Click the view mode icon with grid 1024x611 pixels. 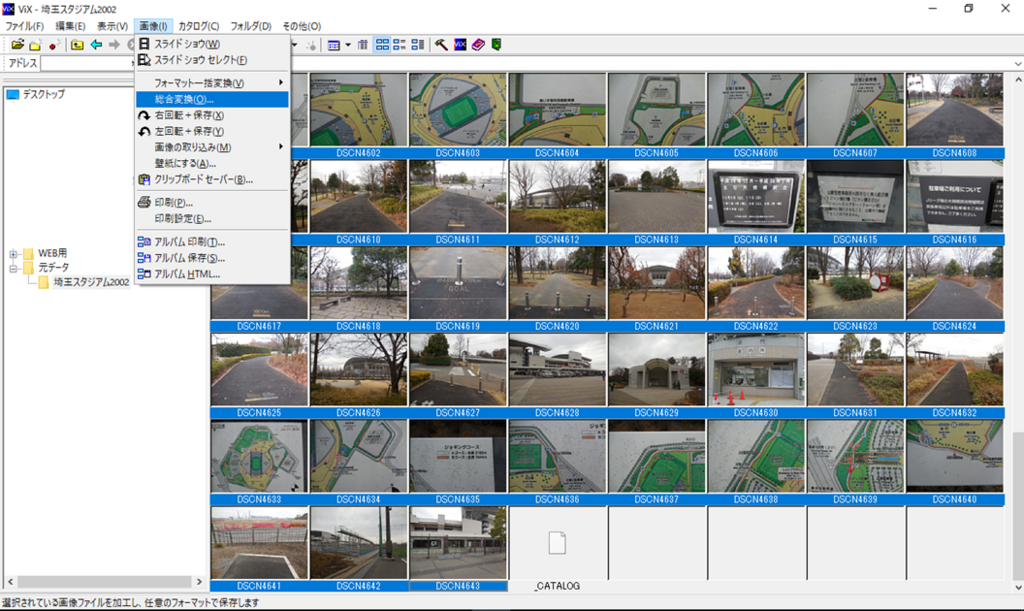coord(334,45)
